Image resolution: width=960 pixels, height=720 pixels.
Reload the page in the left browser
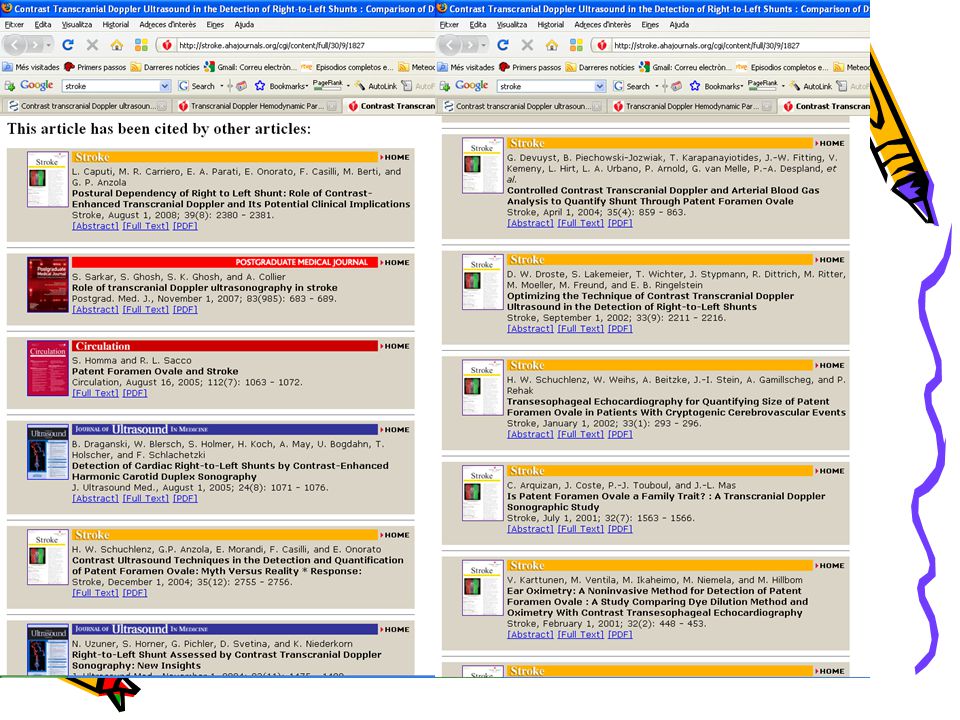(x=68, y=45)
